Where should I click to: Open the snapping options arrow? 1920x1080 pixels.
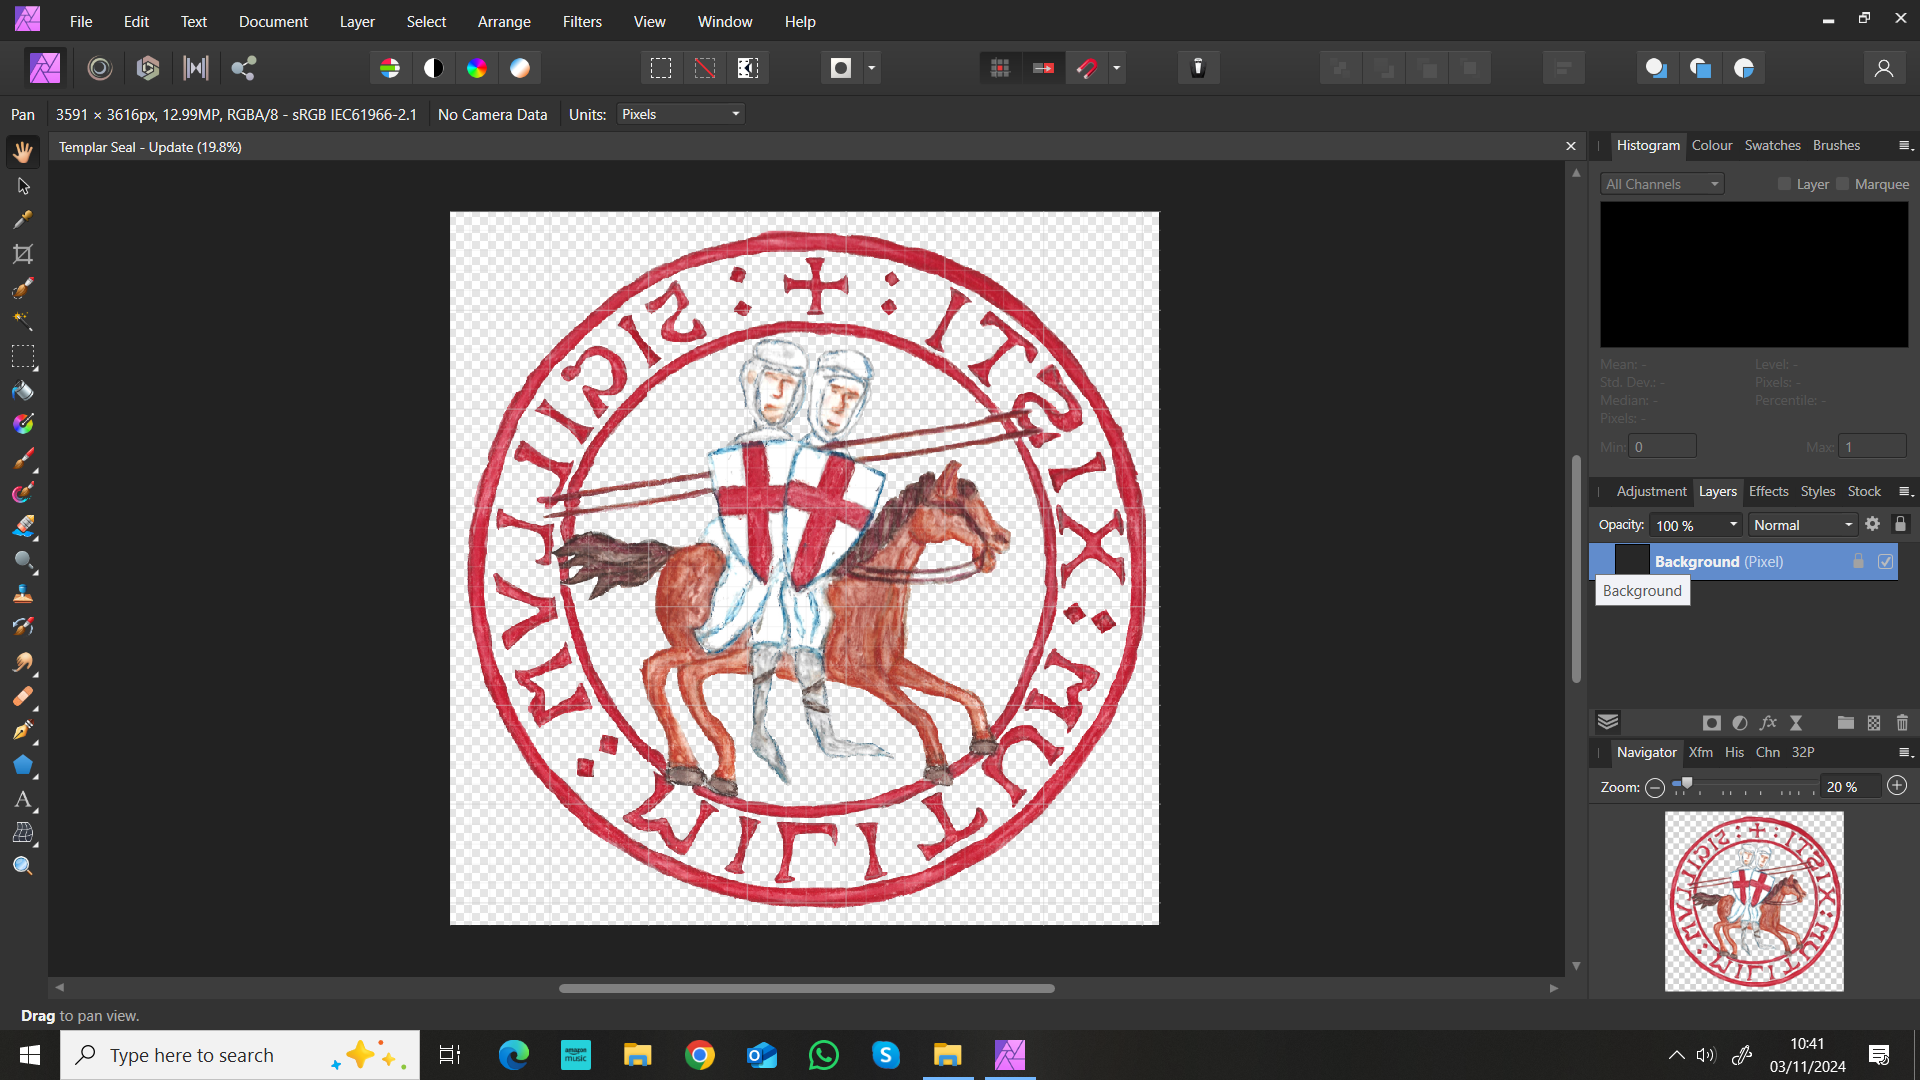point(1117,68)
